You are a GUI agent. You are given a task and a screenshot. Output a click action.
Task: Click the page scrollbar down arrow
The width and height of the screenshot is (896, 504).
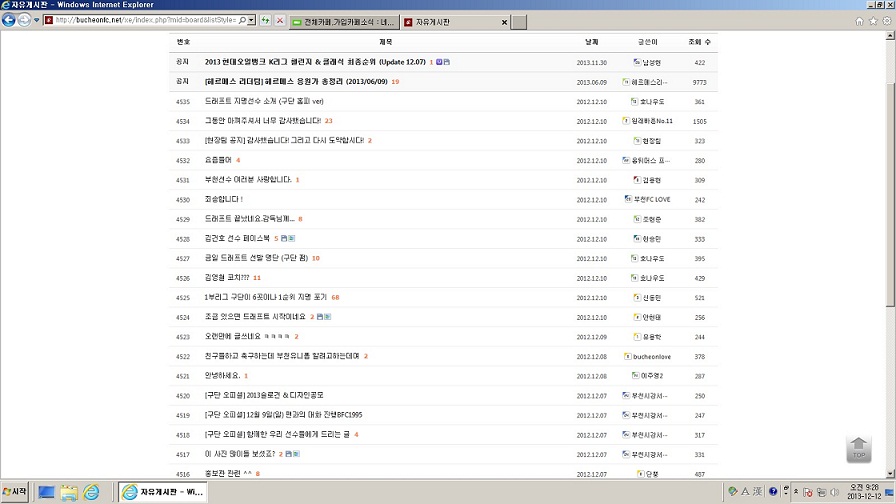pos(890,474)
